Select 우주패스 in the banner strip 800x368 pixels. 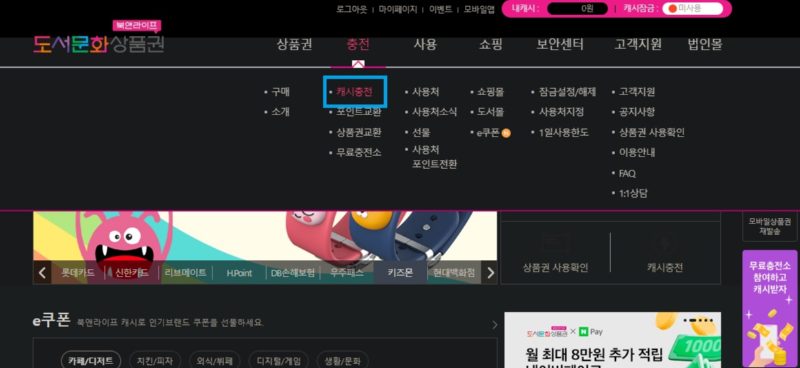346,273
